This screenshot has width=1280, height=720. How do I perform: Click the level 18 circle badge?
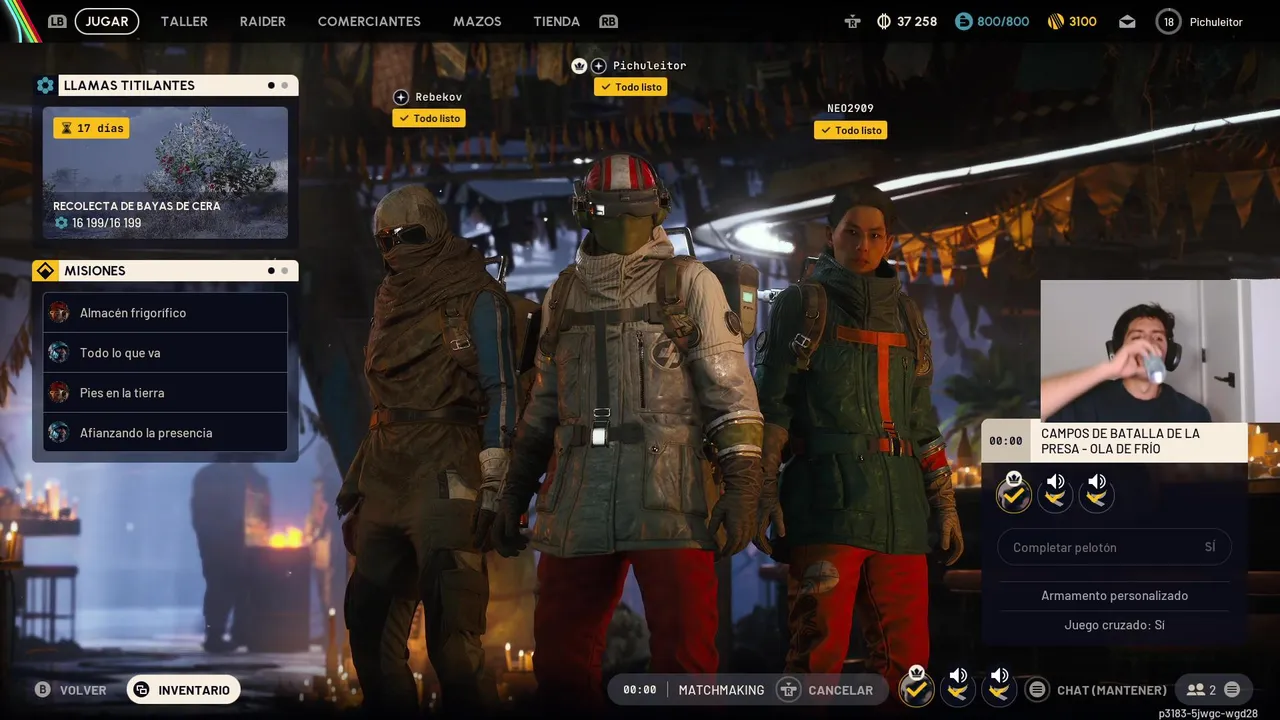pos(1168,21)
